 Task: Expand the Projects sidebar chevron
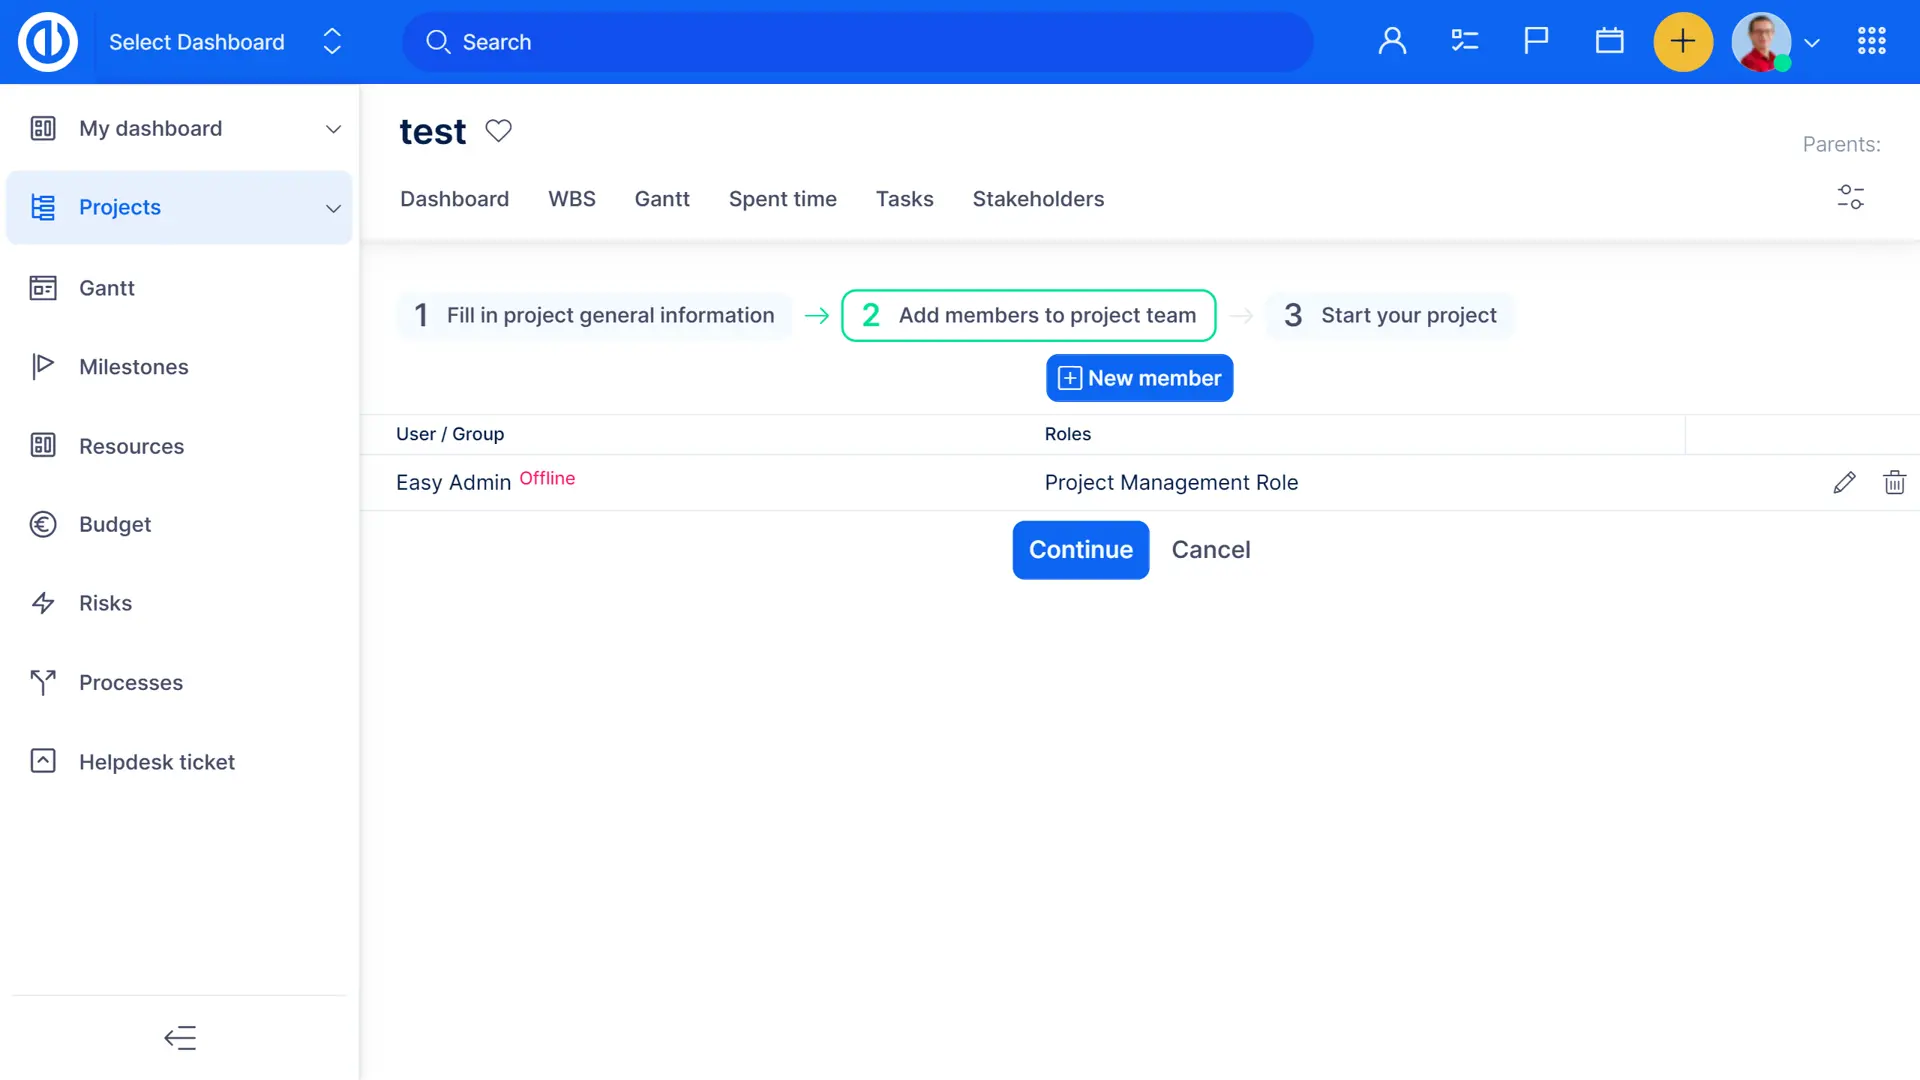(x=333, y=208)
